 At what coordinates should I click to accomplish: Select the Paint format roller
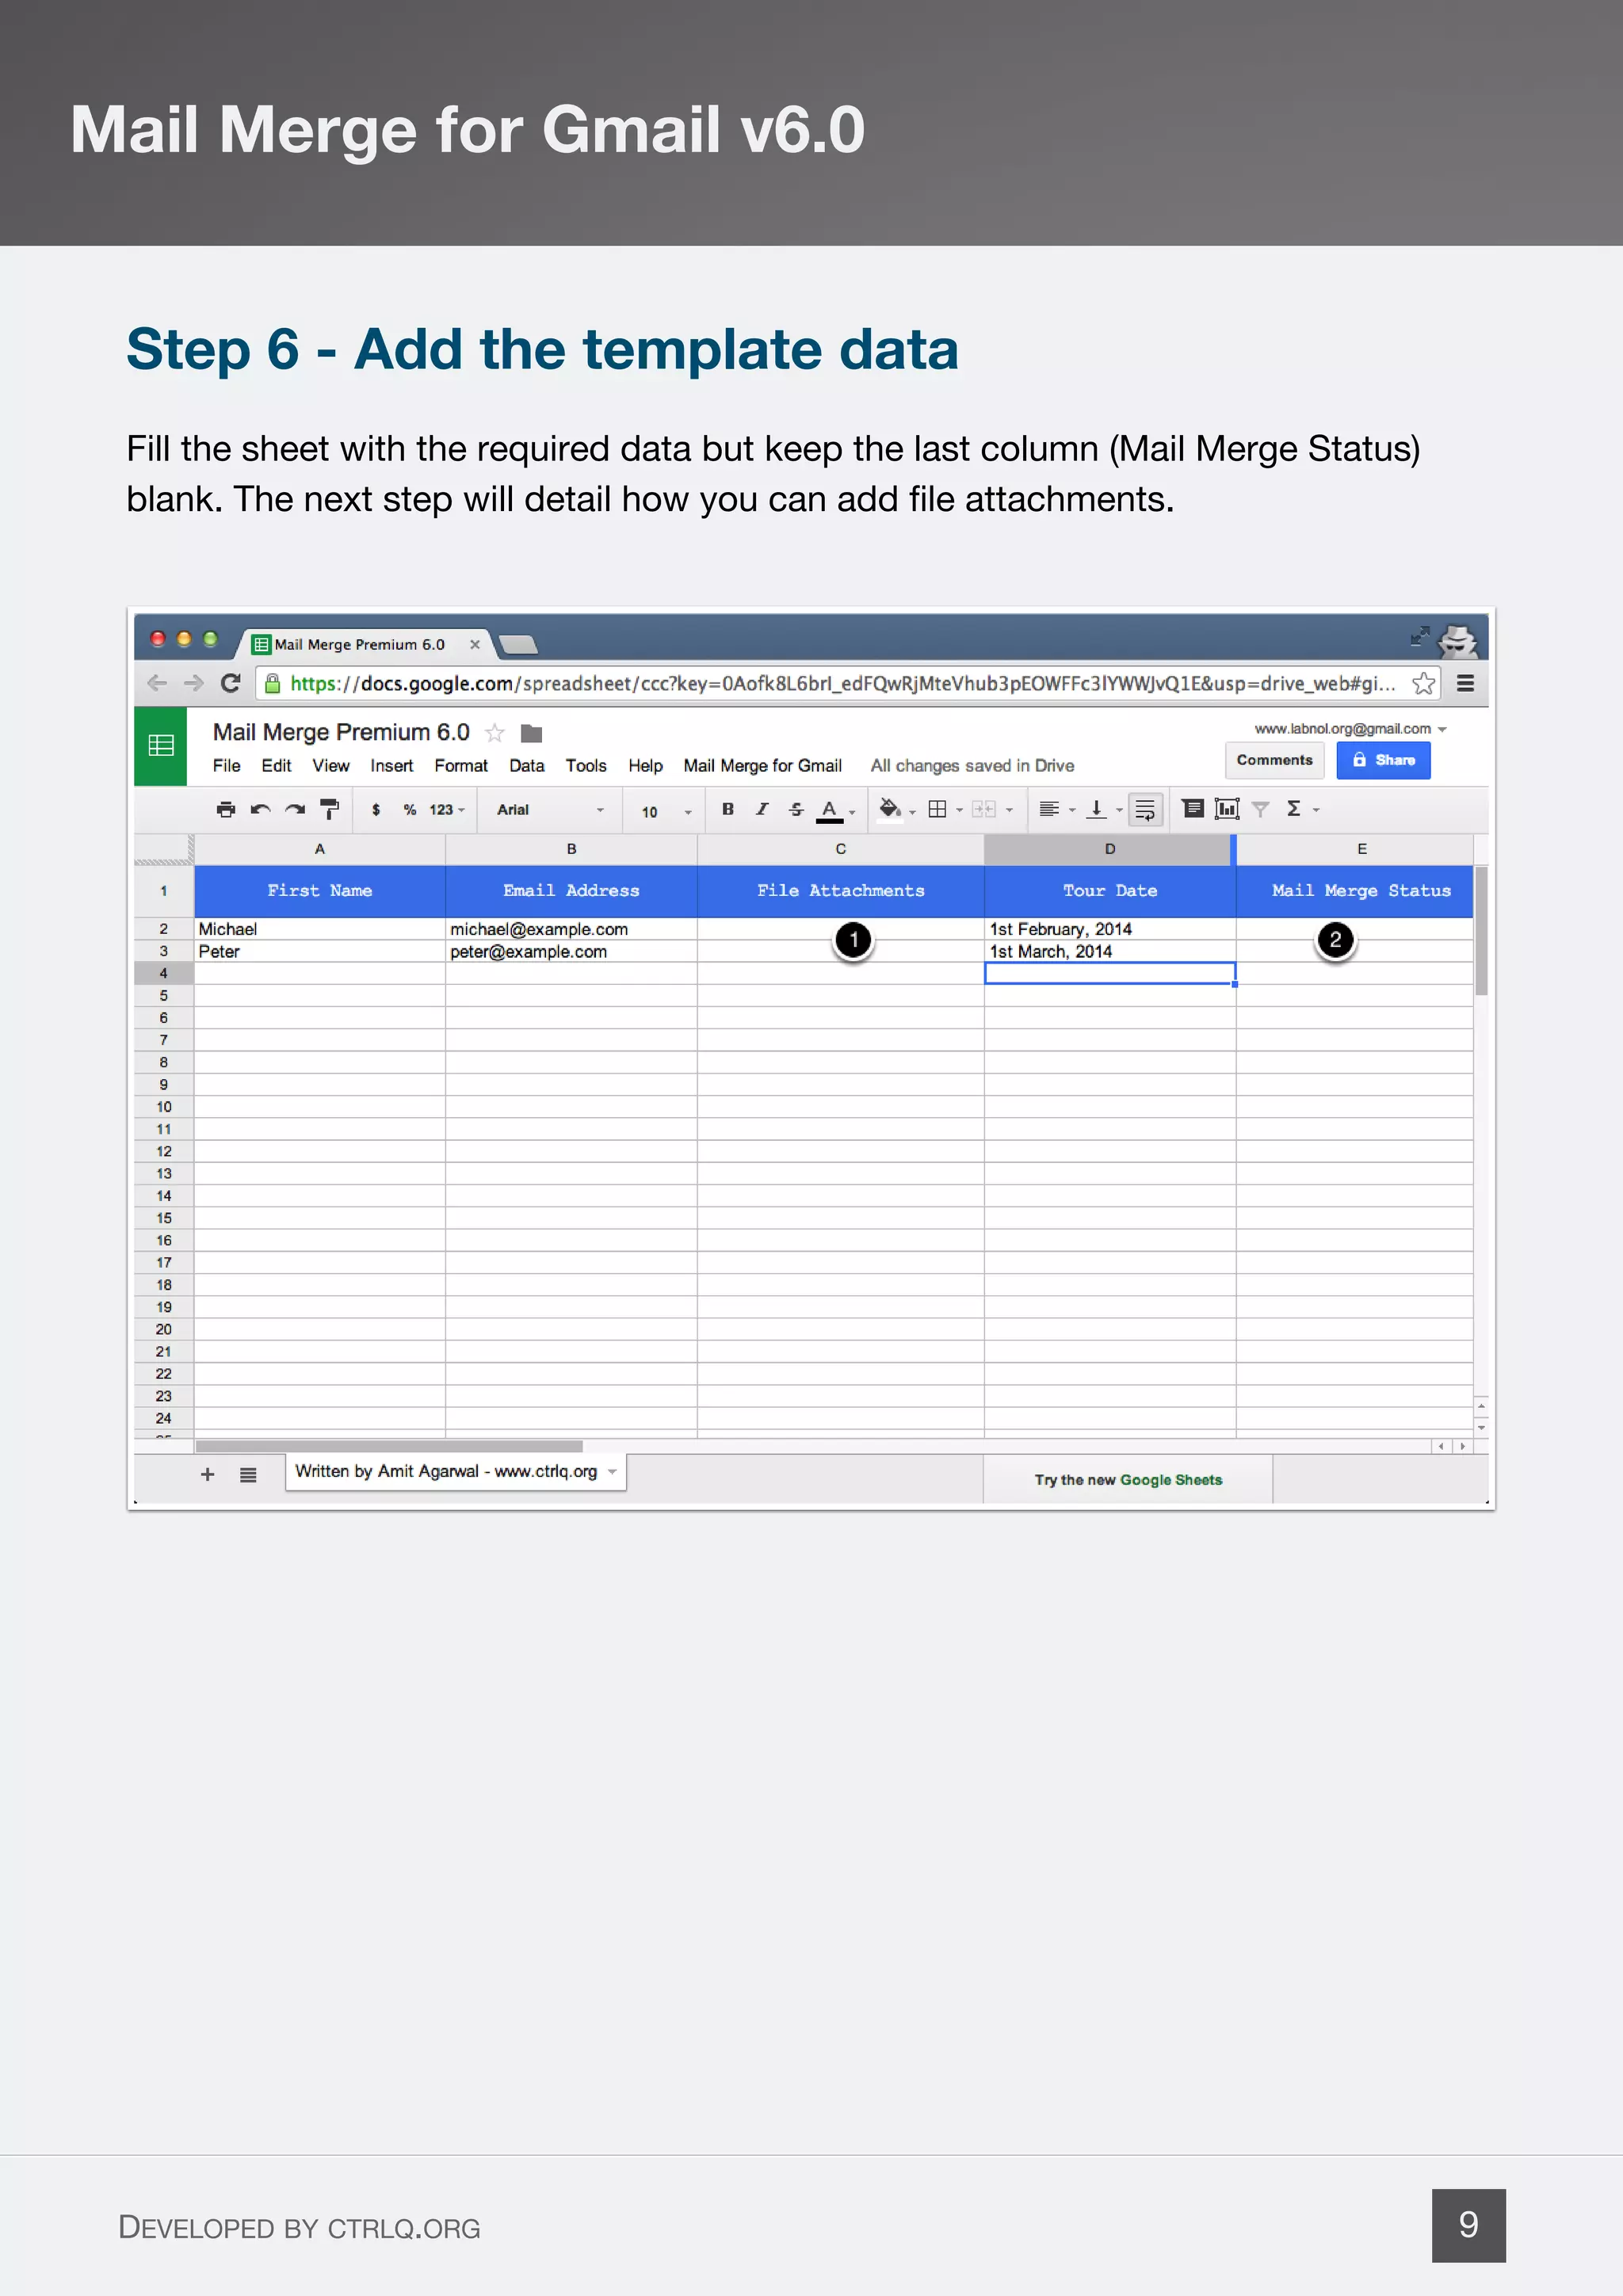pyautogui.click(x=329, y=809)
